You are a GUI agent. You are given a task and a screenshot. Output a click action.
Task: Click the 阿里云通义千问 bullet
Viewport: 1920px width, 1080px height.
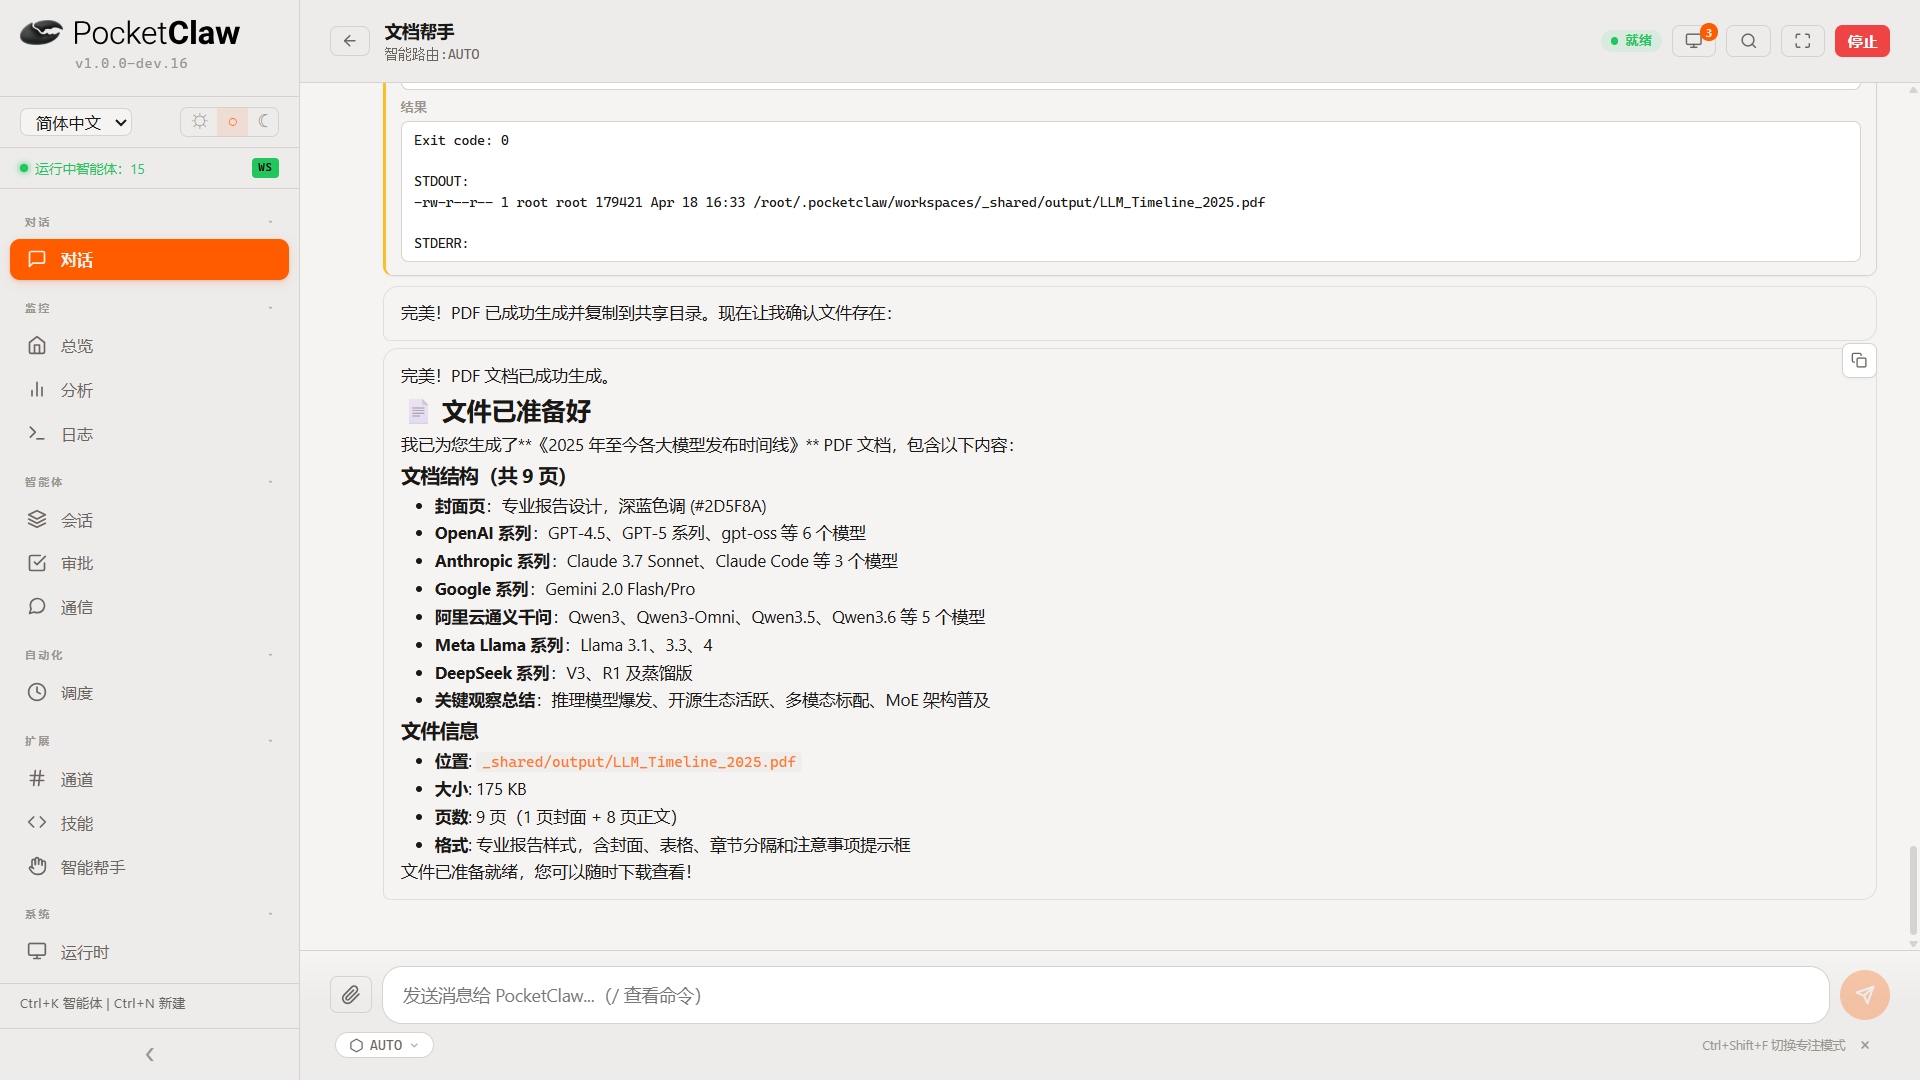coord(710,617)
